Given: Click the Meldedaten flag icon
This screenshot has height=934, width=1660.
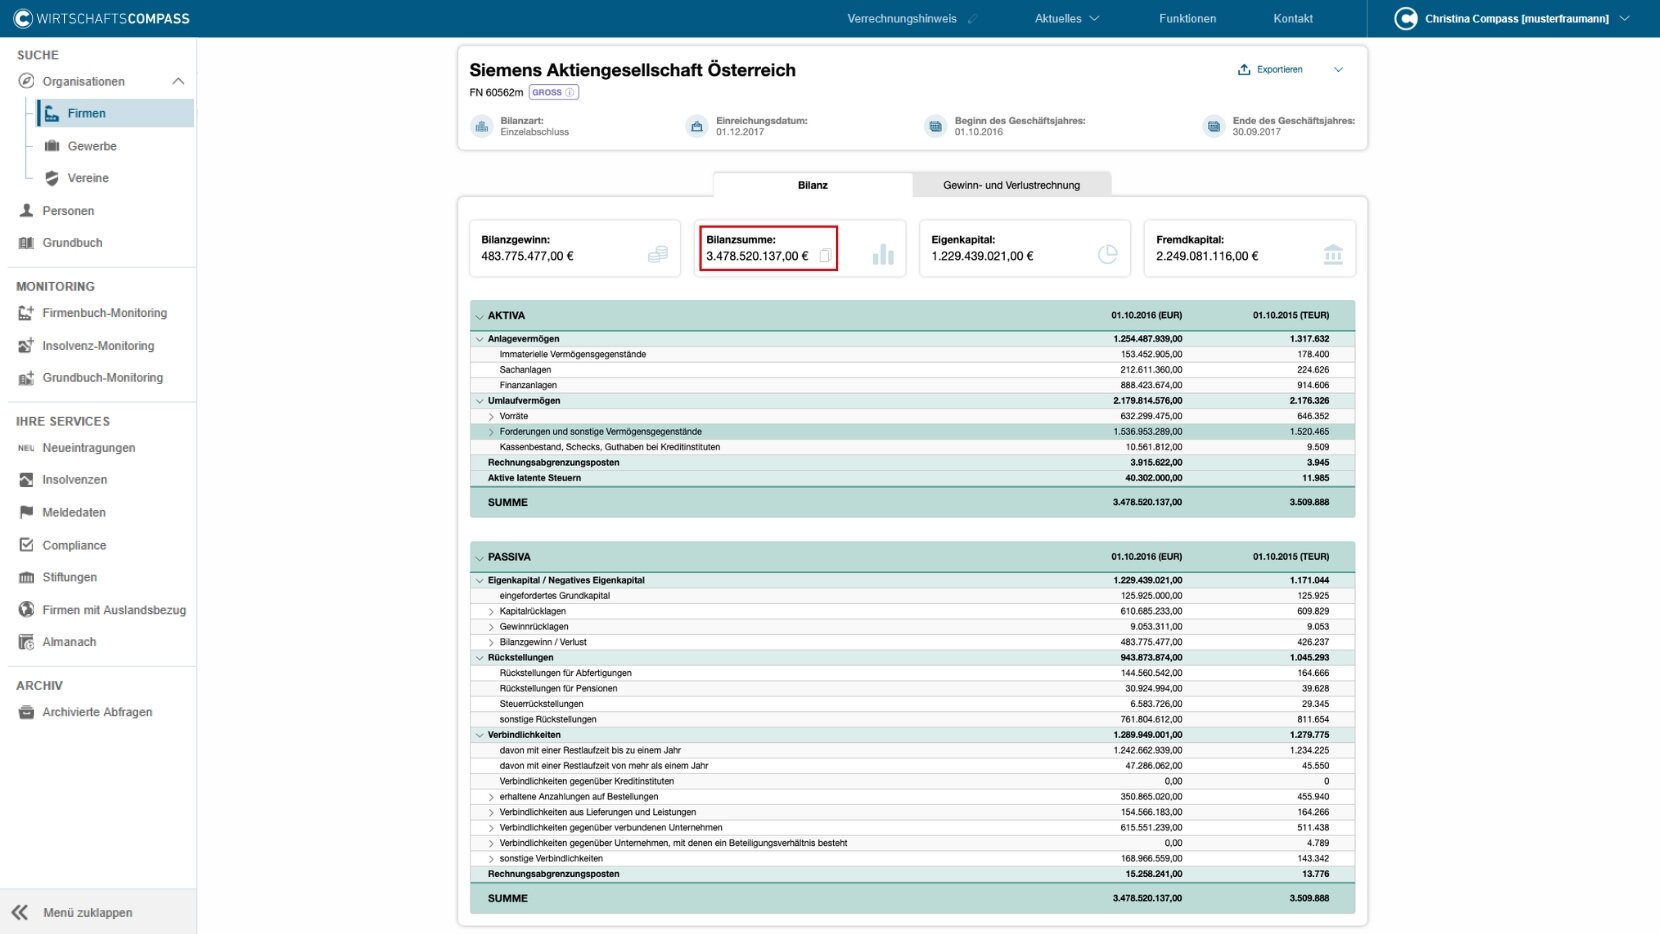Looking at the screenshot, I should tap(27, 512).
